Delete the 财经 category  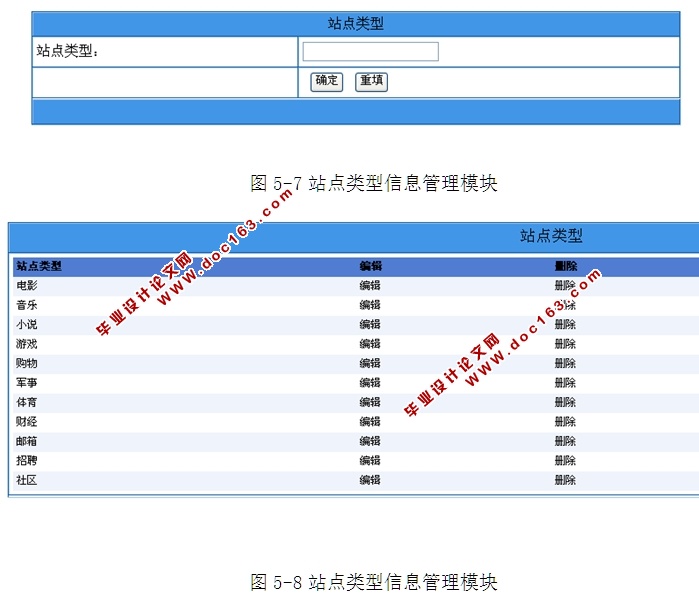[x=565, y=422]
